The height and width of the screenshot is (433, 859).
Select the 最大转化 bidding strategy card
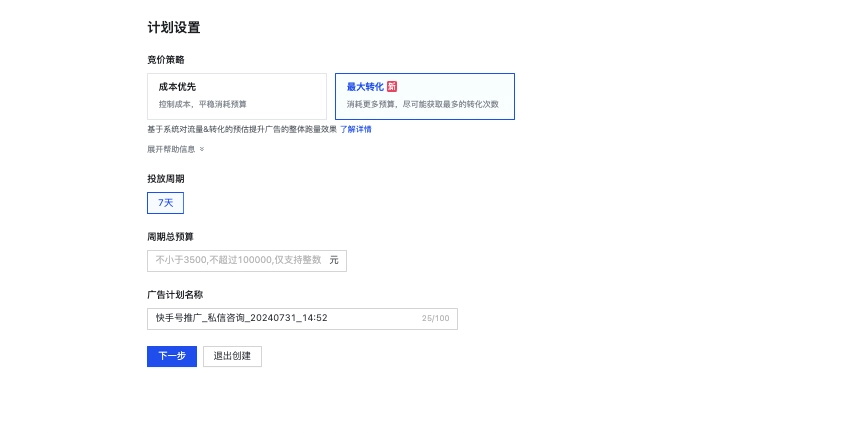click(x=424, y=96)
